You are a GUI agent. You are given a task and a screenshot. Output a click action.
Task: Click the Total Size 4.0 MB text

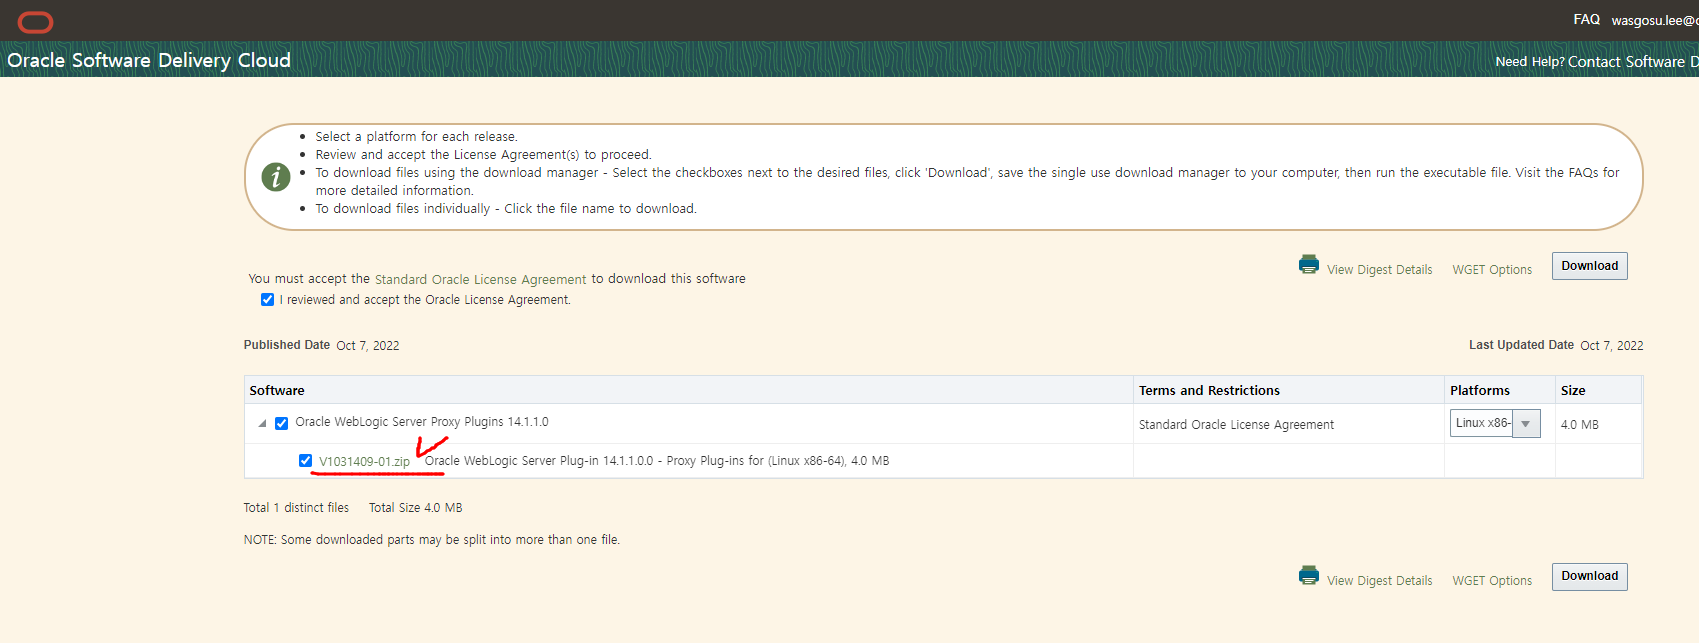[x=415, y=508]
